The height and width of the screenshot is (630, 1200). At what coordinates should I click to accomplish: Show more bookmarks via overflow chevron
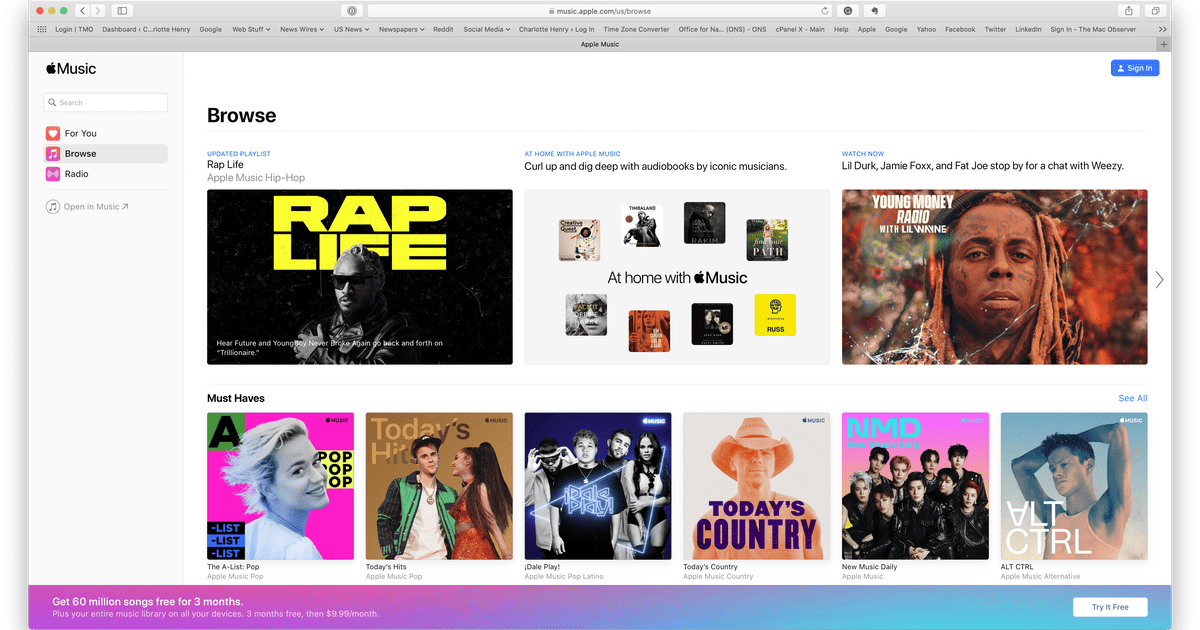1162,29
